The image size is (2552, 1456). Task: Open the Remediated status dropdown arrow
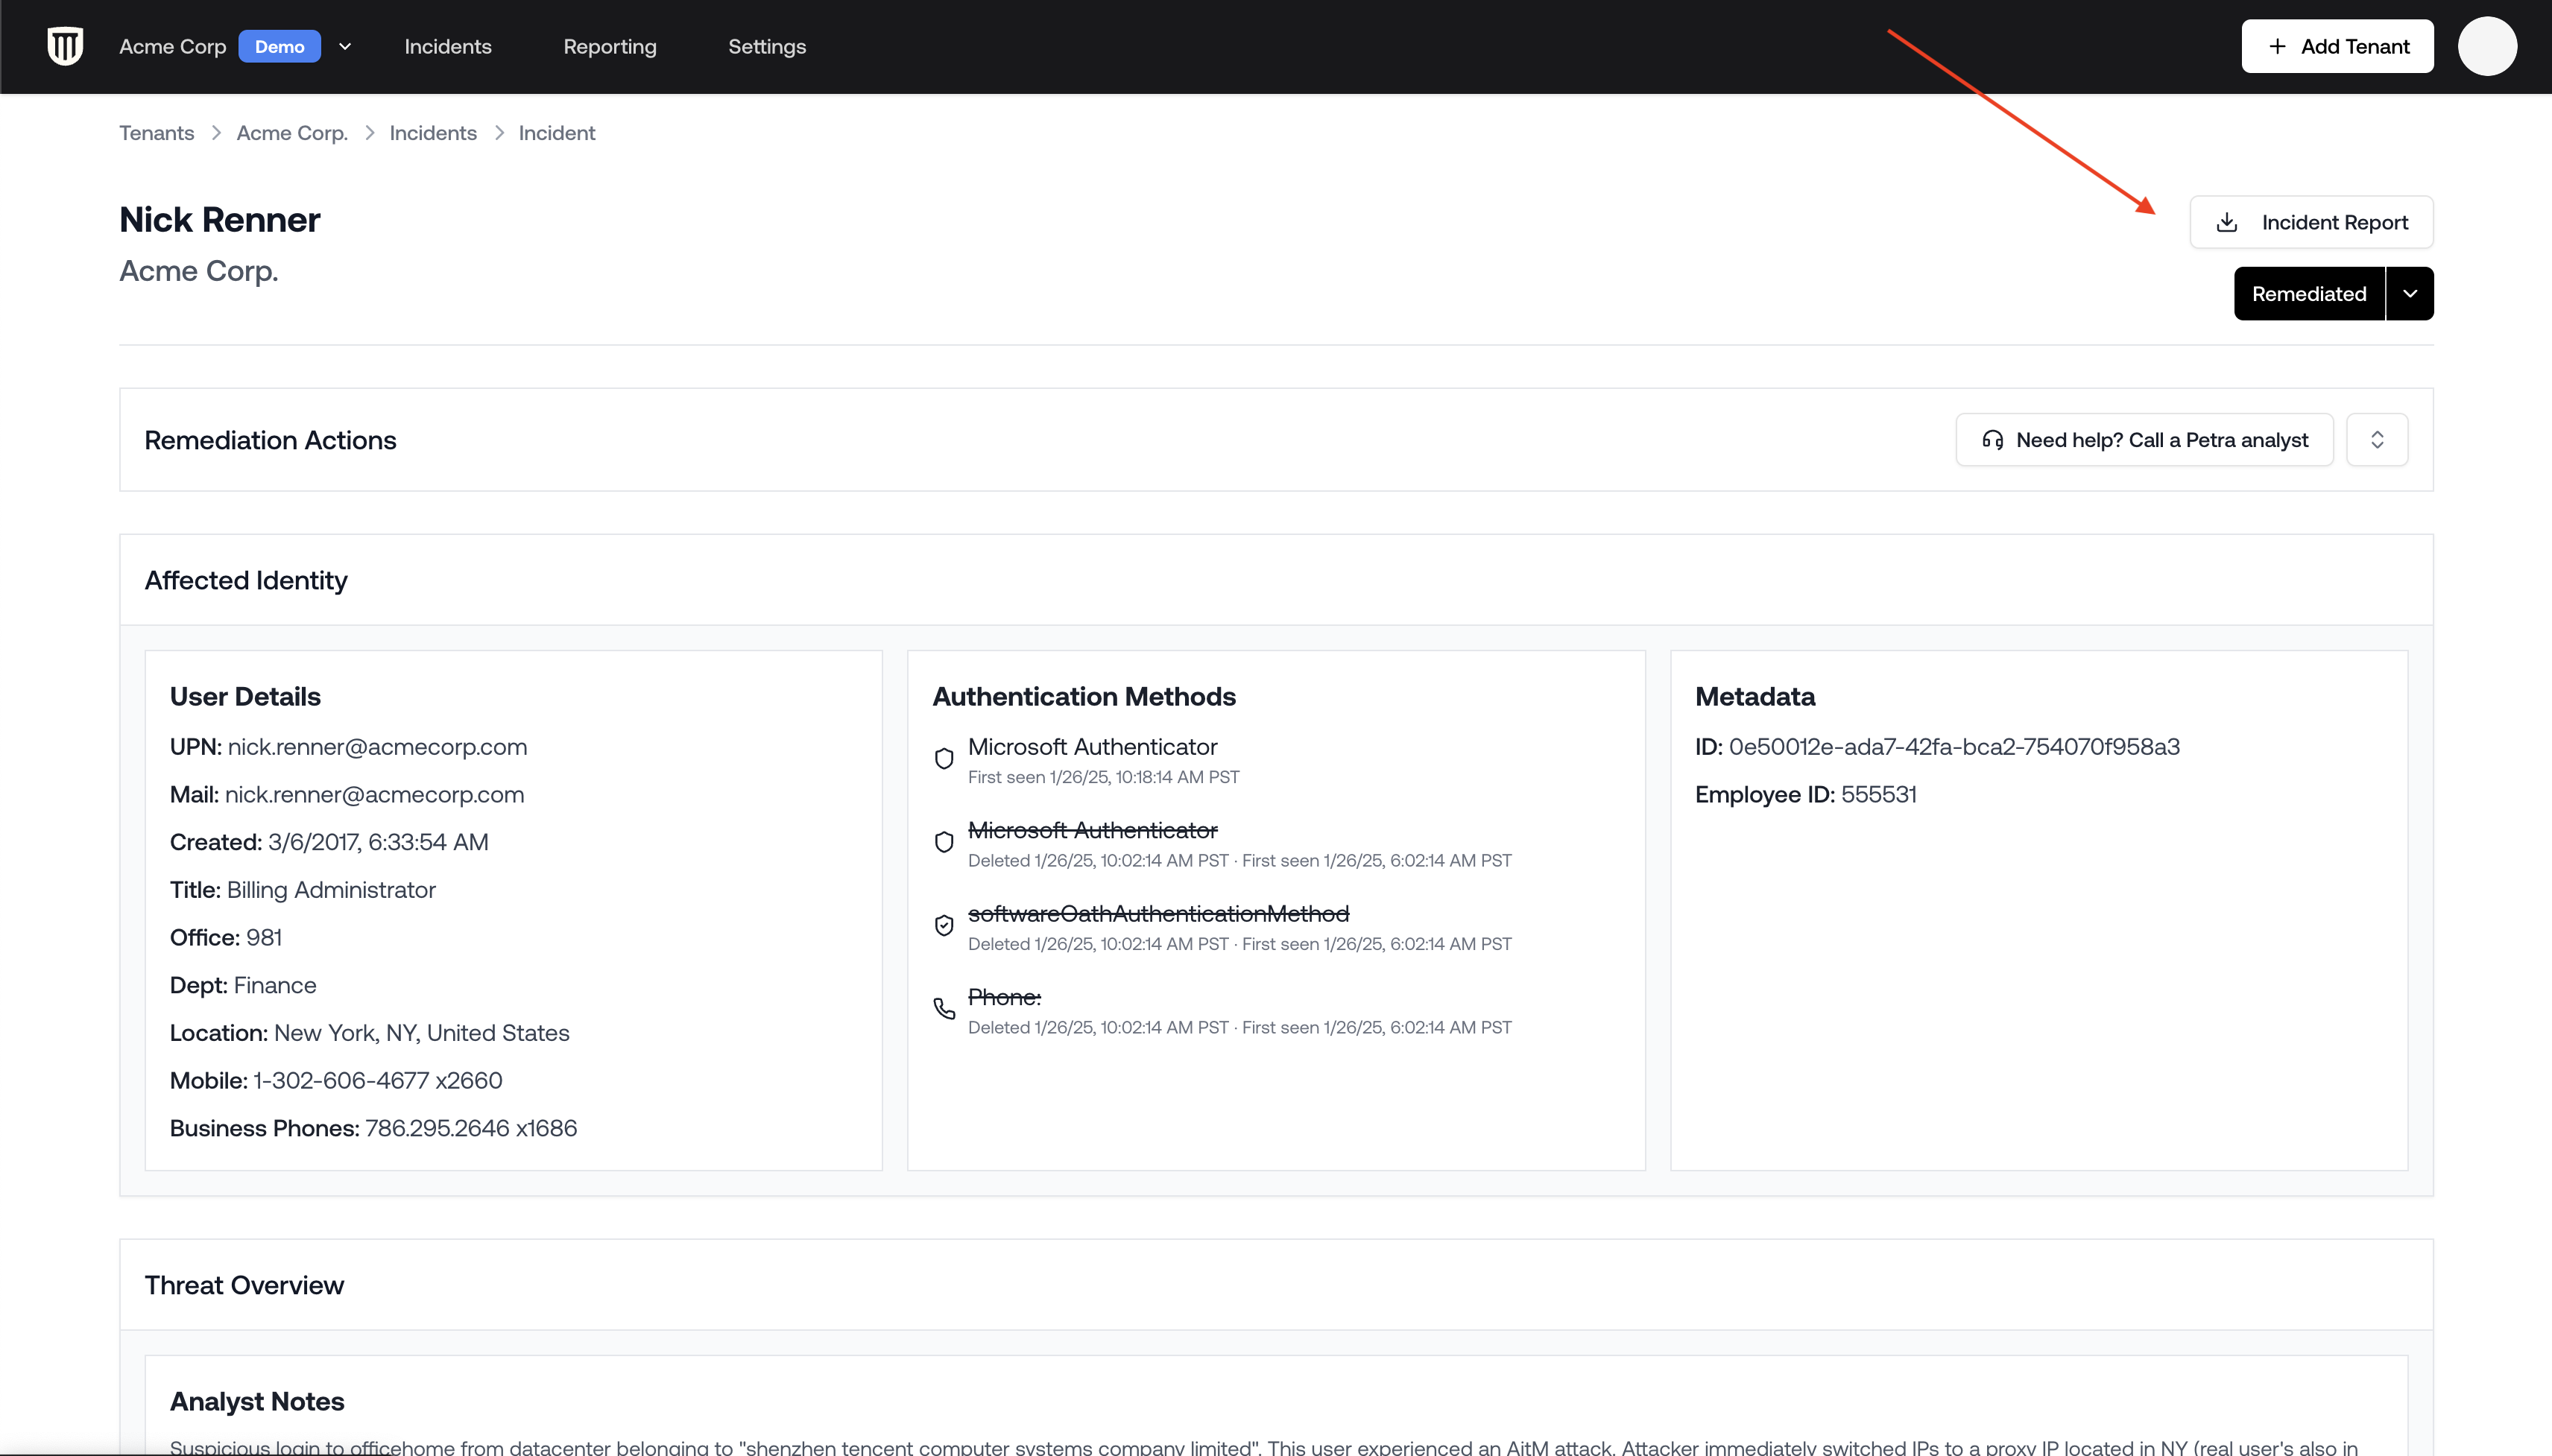point(2410,294)
